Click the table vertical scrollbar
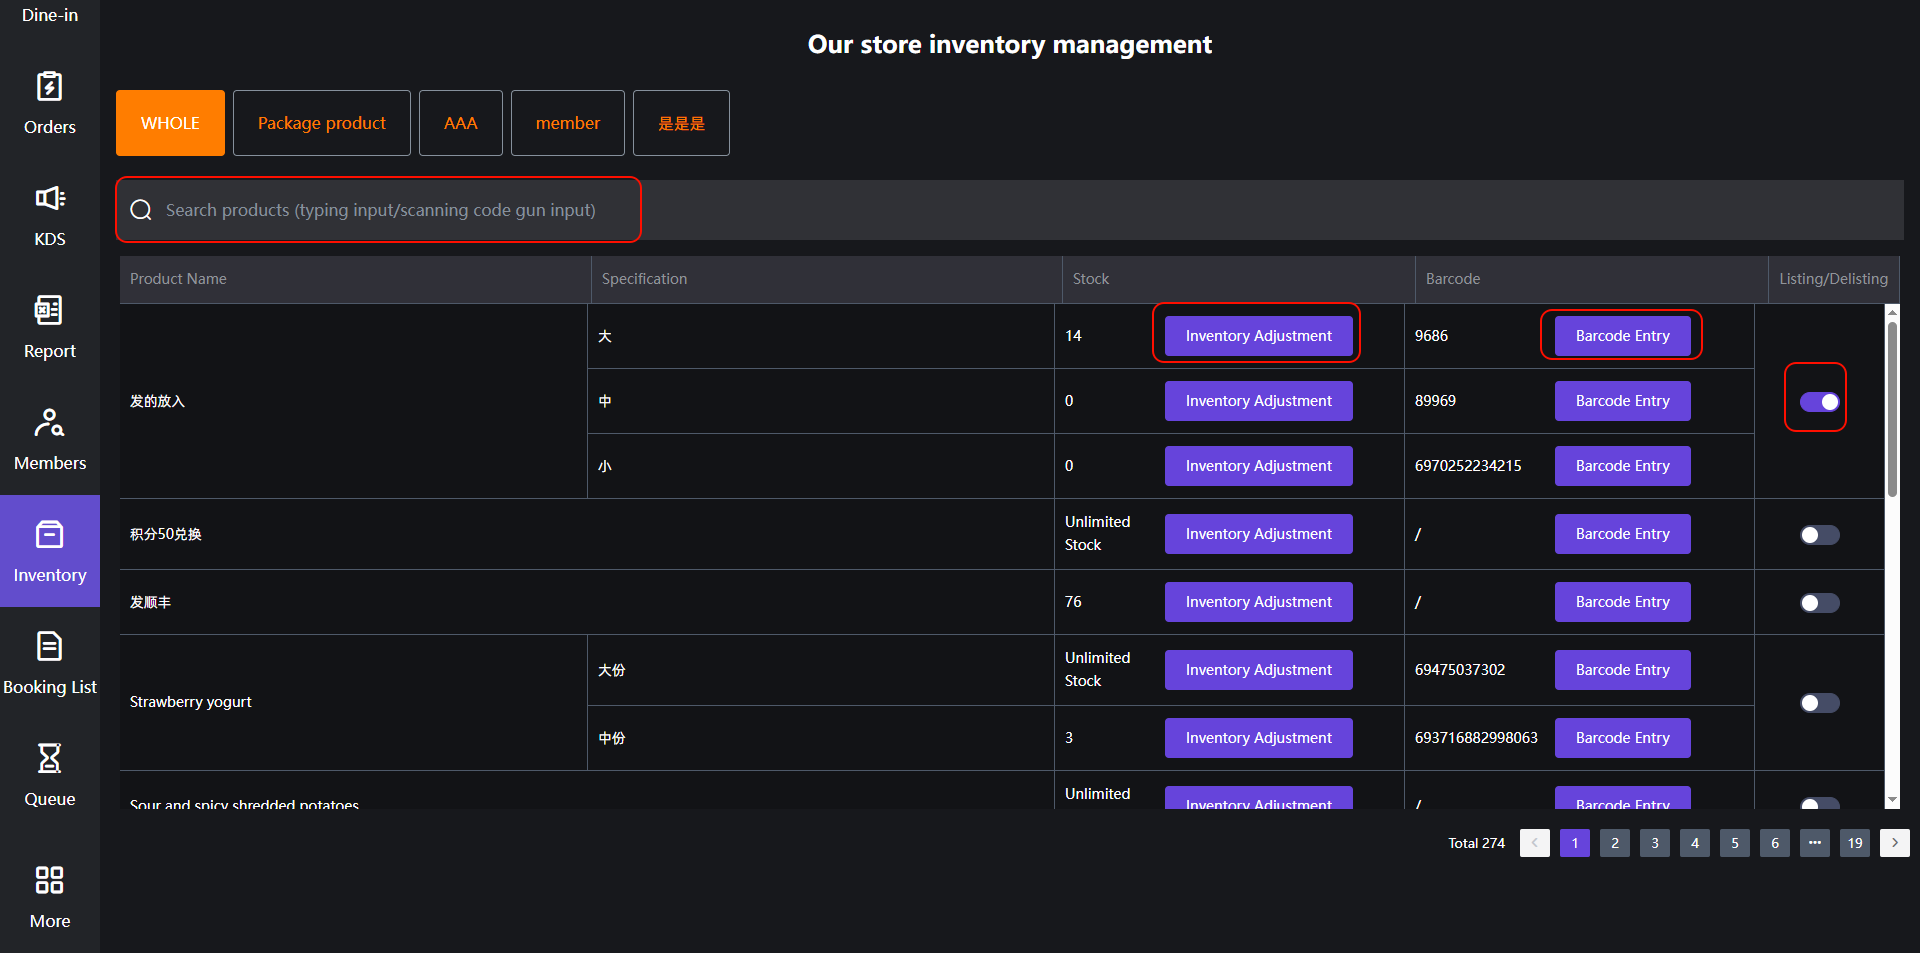Viewport: 1920px width, 953px height. pyautogui.click(x=1892, y=410)
